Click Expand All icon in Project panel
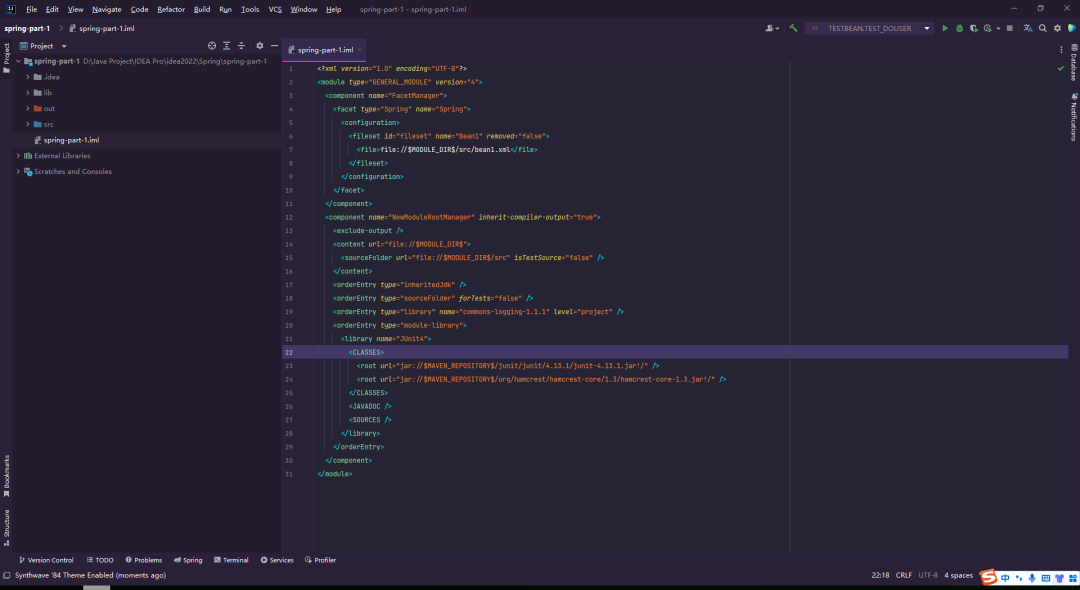The height and width of the screenshot is (590, 1080). point(227,46)
